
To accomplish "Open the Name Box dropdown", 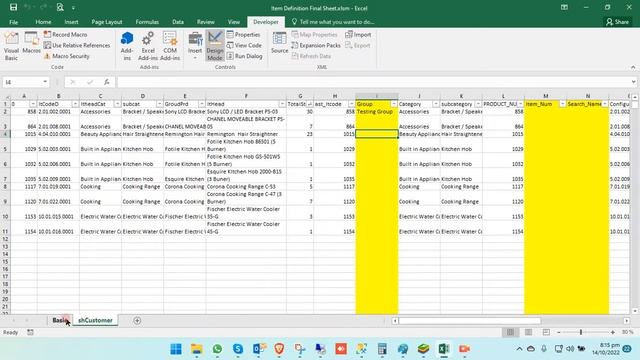I will pyautogui.click(x=45, y=82).
